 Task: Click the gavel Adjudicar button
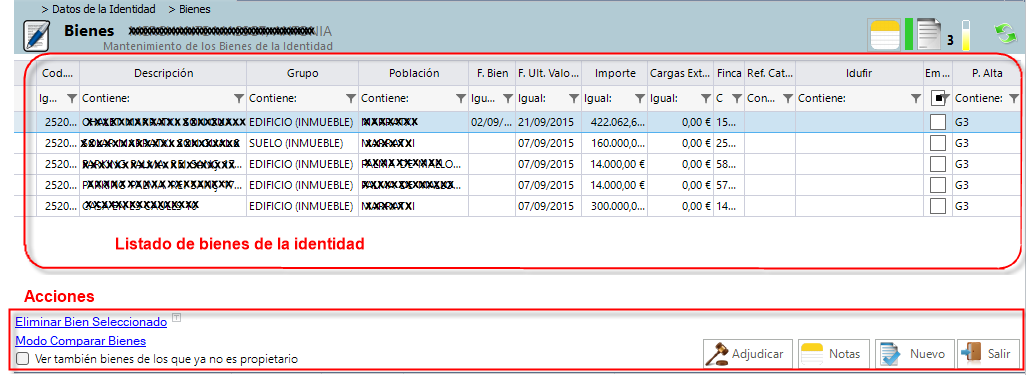[x=748, y=354]
